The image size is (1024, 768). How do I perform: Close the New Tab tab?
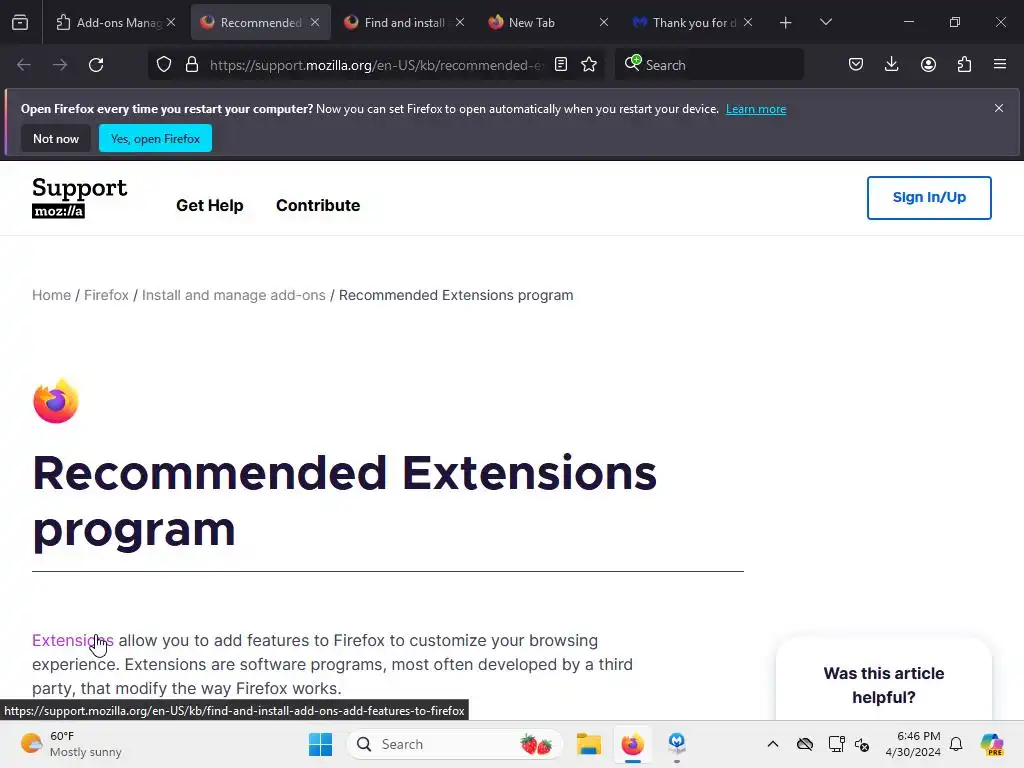[603, 22]
